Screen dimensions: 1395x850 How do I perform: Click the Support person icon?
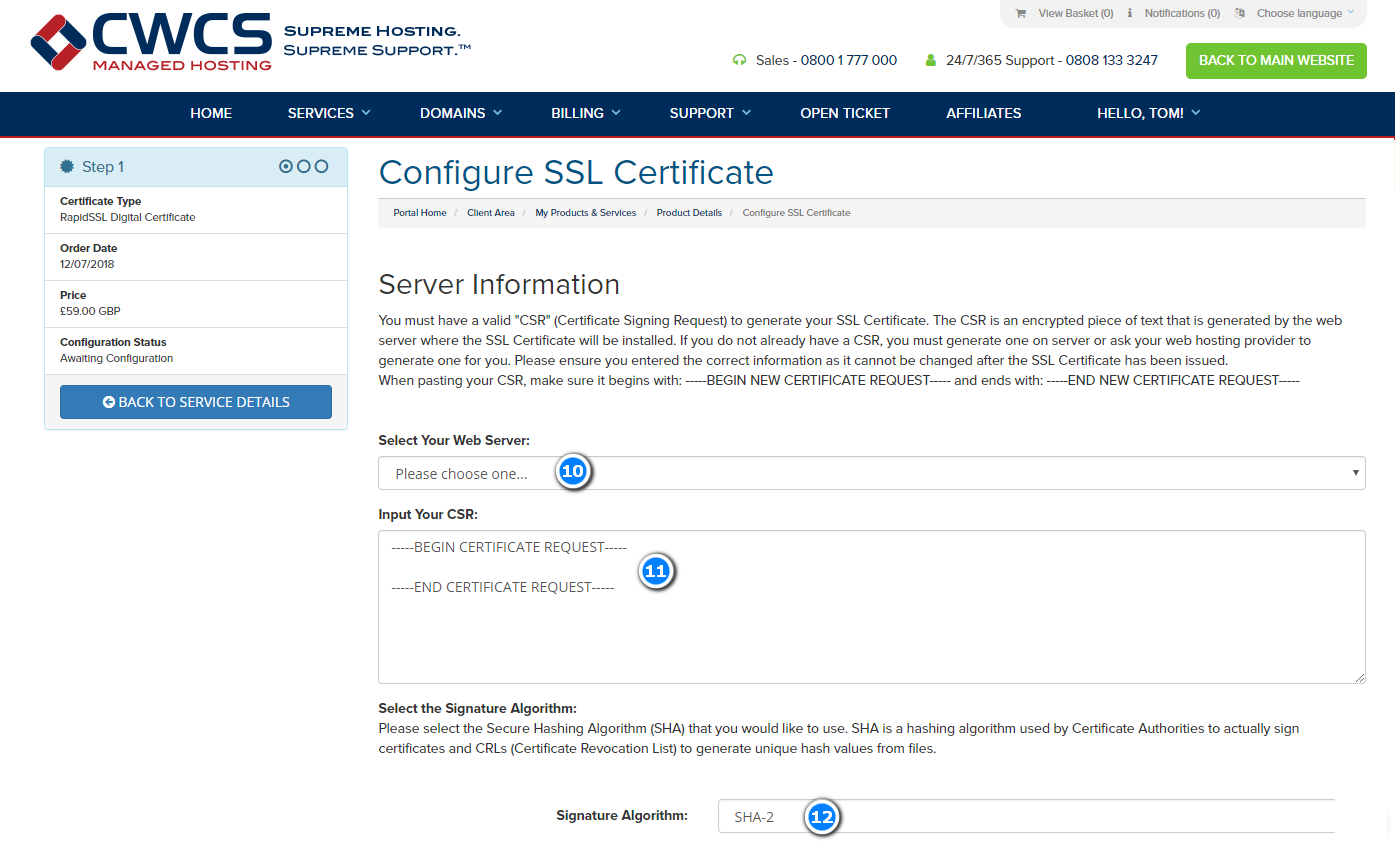point(931,60)
